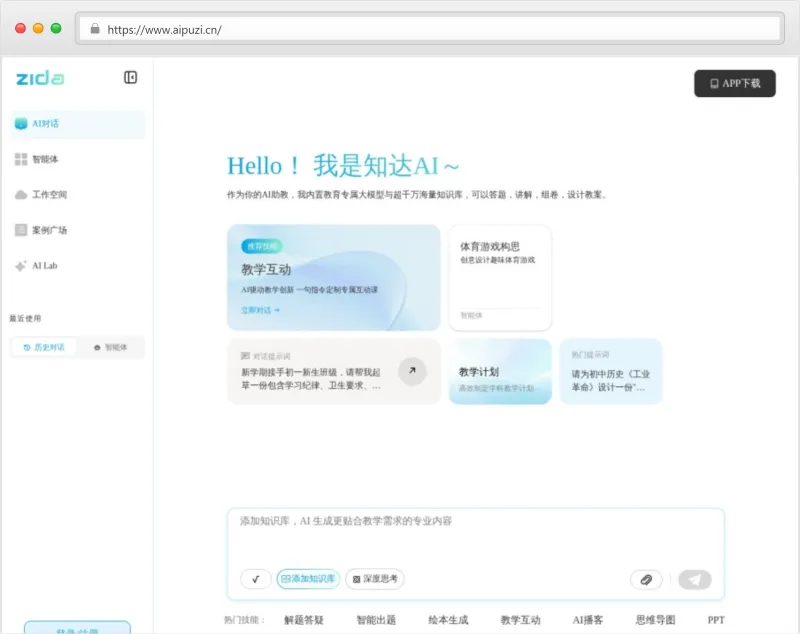The image size is (800, 634).
Task: Choose the AI播客 hot skill
Action: click(x=588, y=620)
